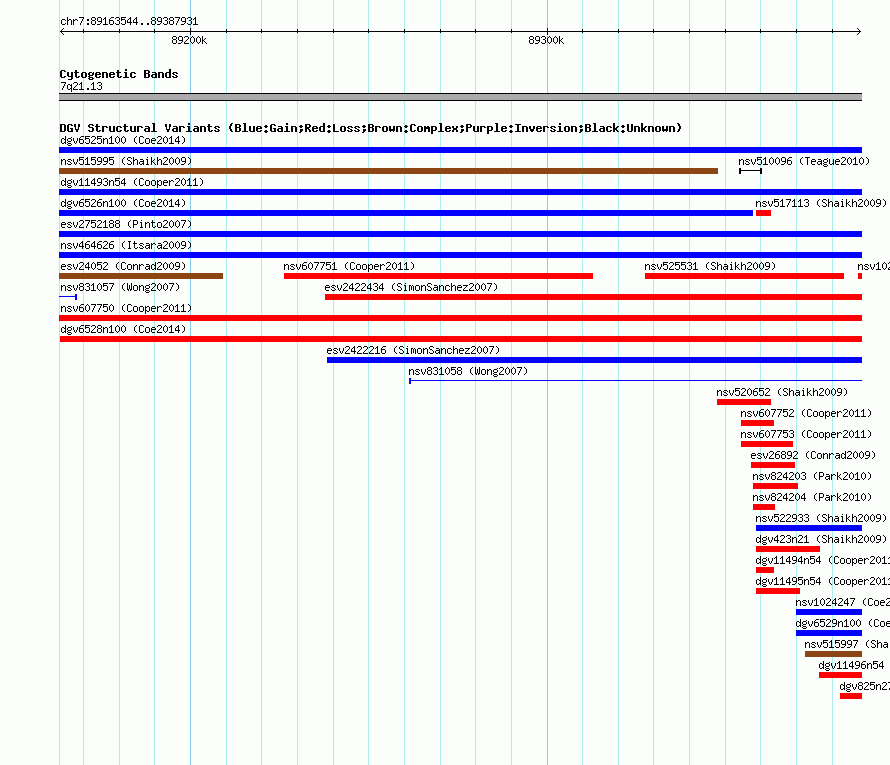
Task: Click the nsv517113 (Shaikh2009) small red bar
Action: click(763, 213)
